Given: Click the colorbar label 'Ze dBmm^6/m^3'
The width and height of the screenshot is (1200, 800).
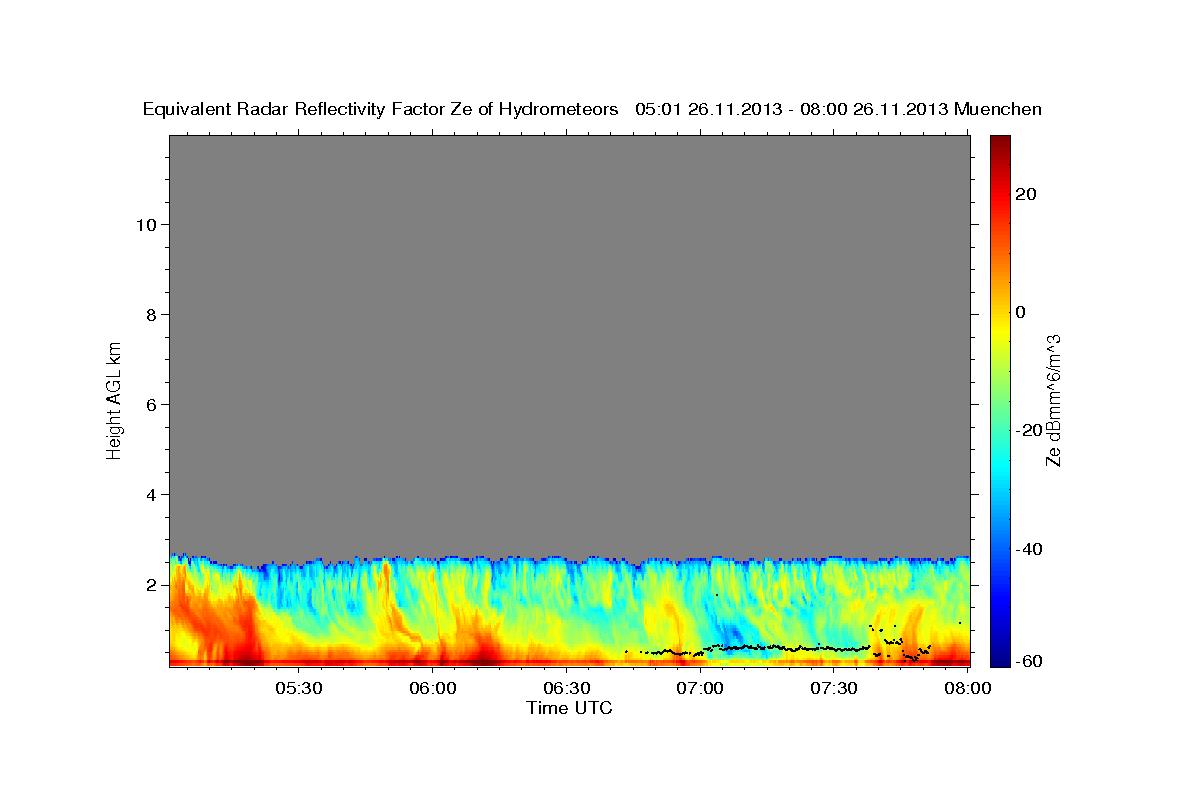Looking at the screenshot, I should point(1053,400).
